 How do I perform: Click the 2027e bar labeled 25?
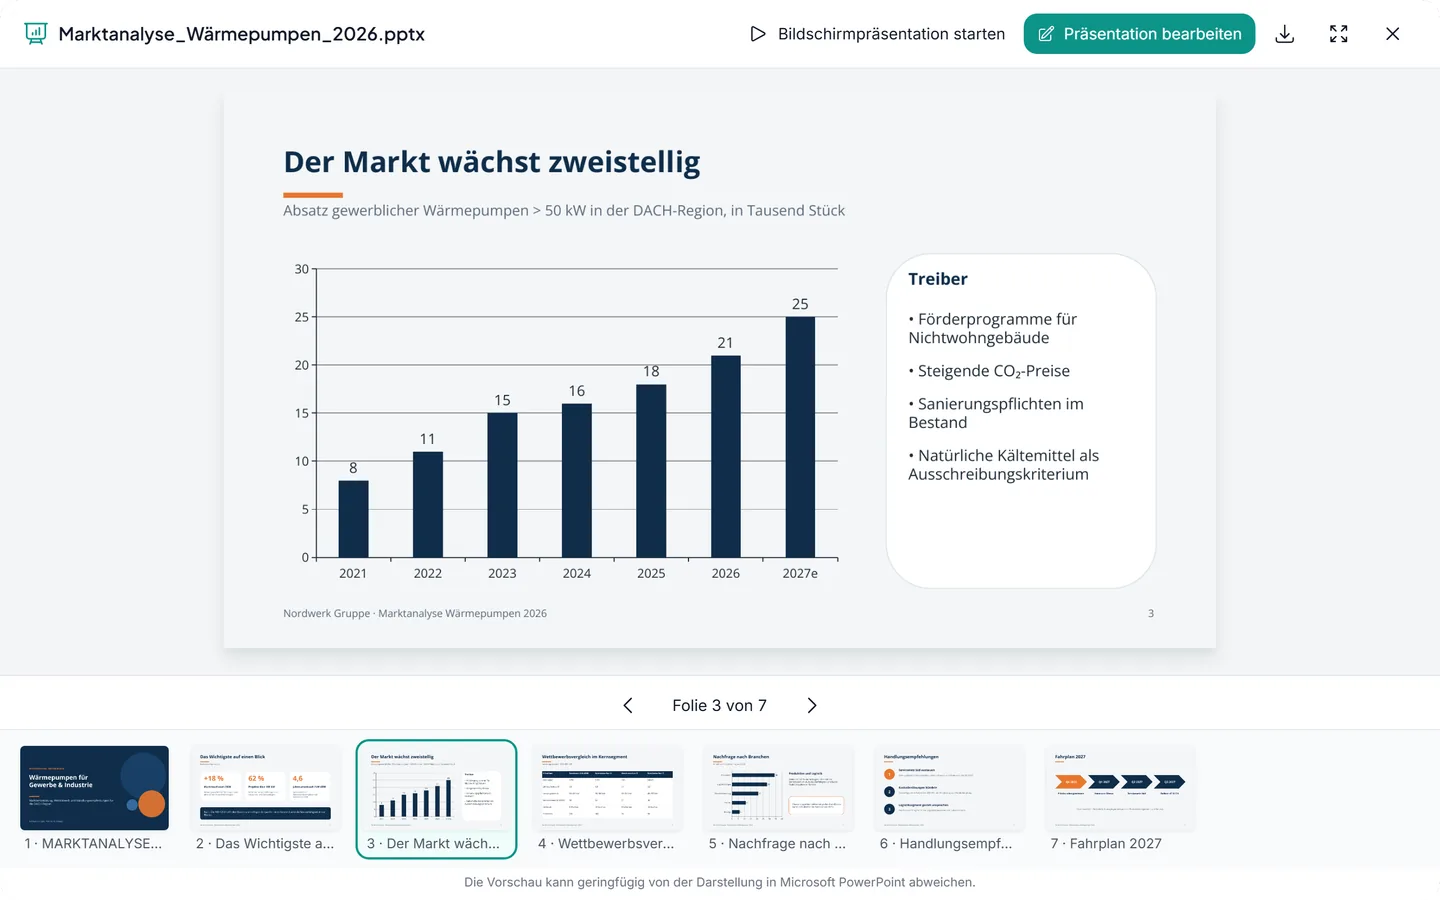point(800,437)
